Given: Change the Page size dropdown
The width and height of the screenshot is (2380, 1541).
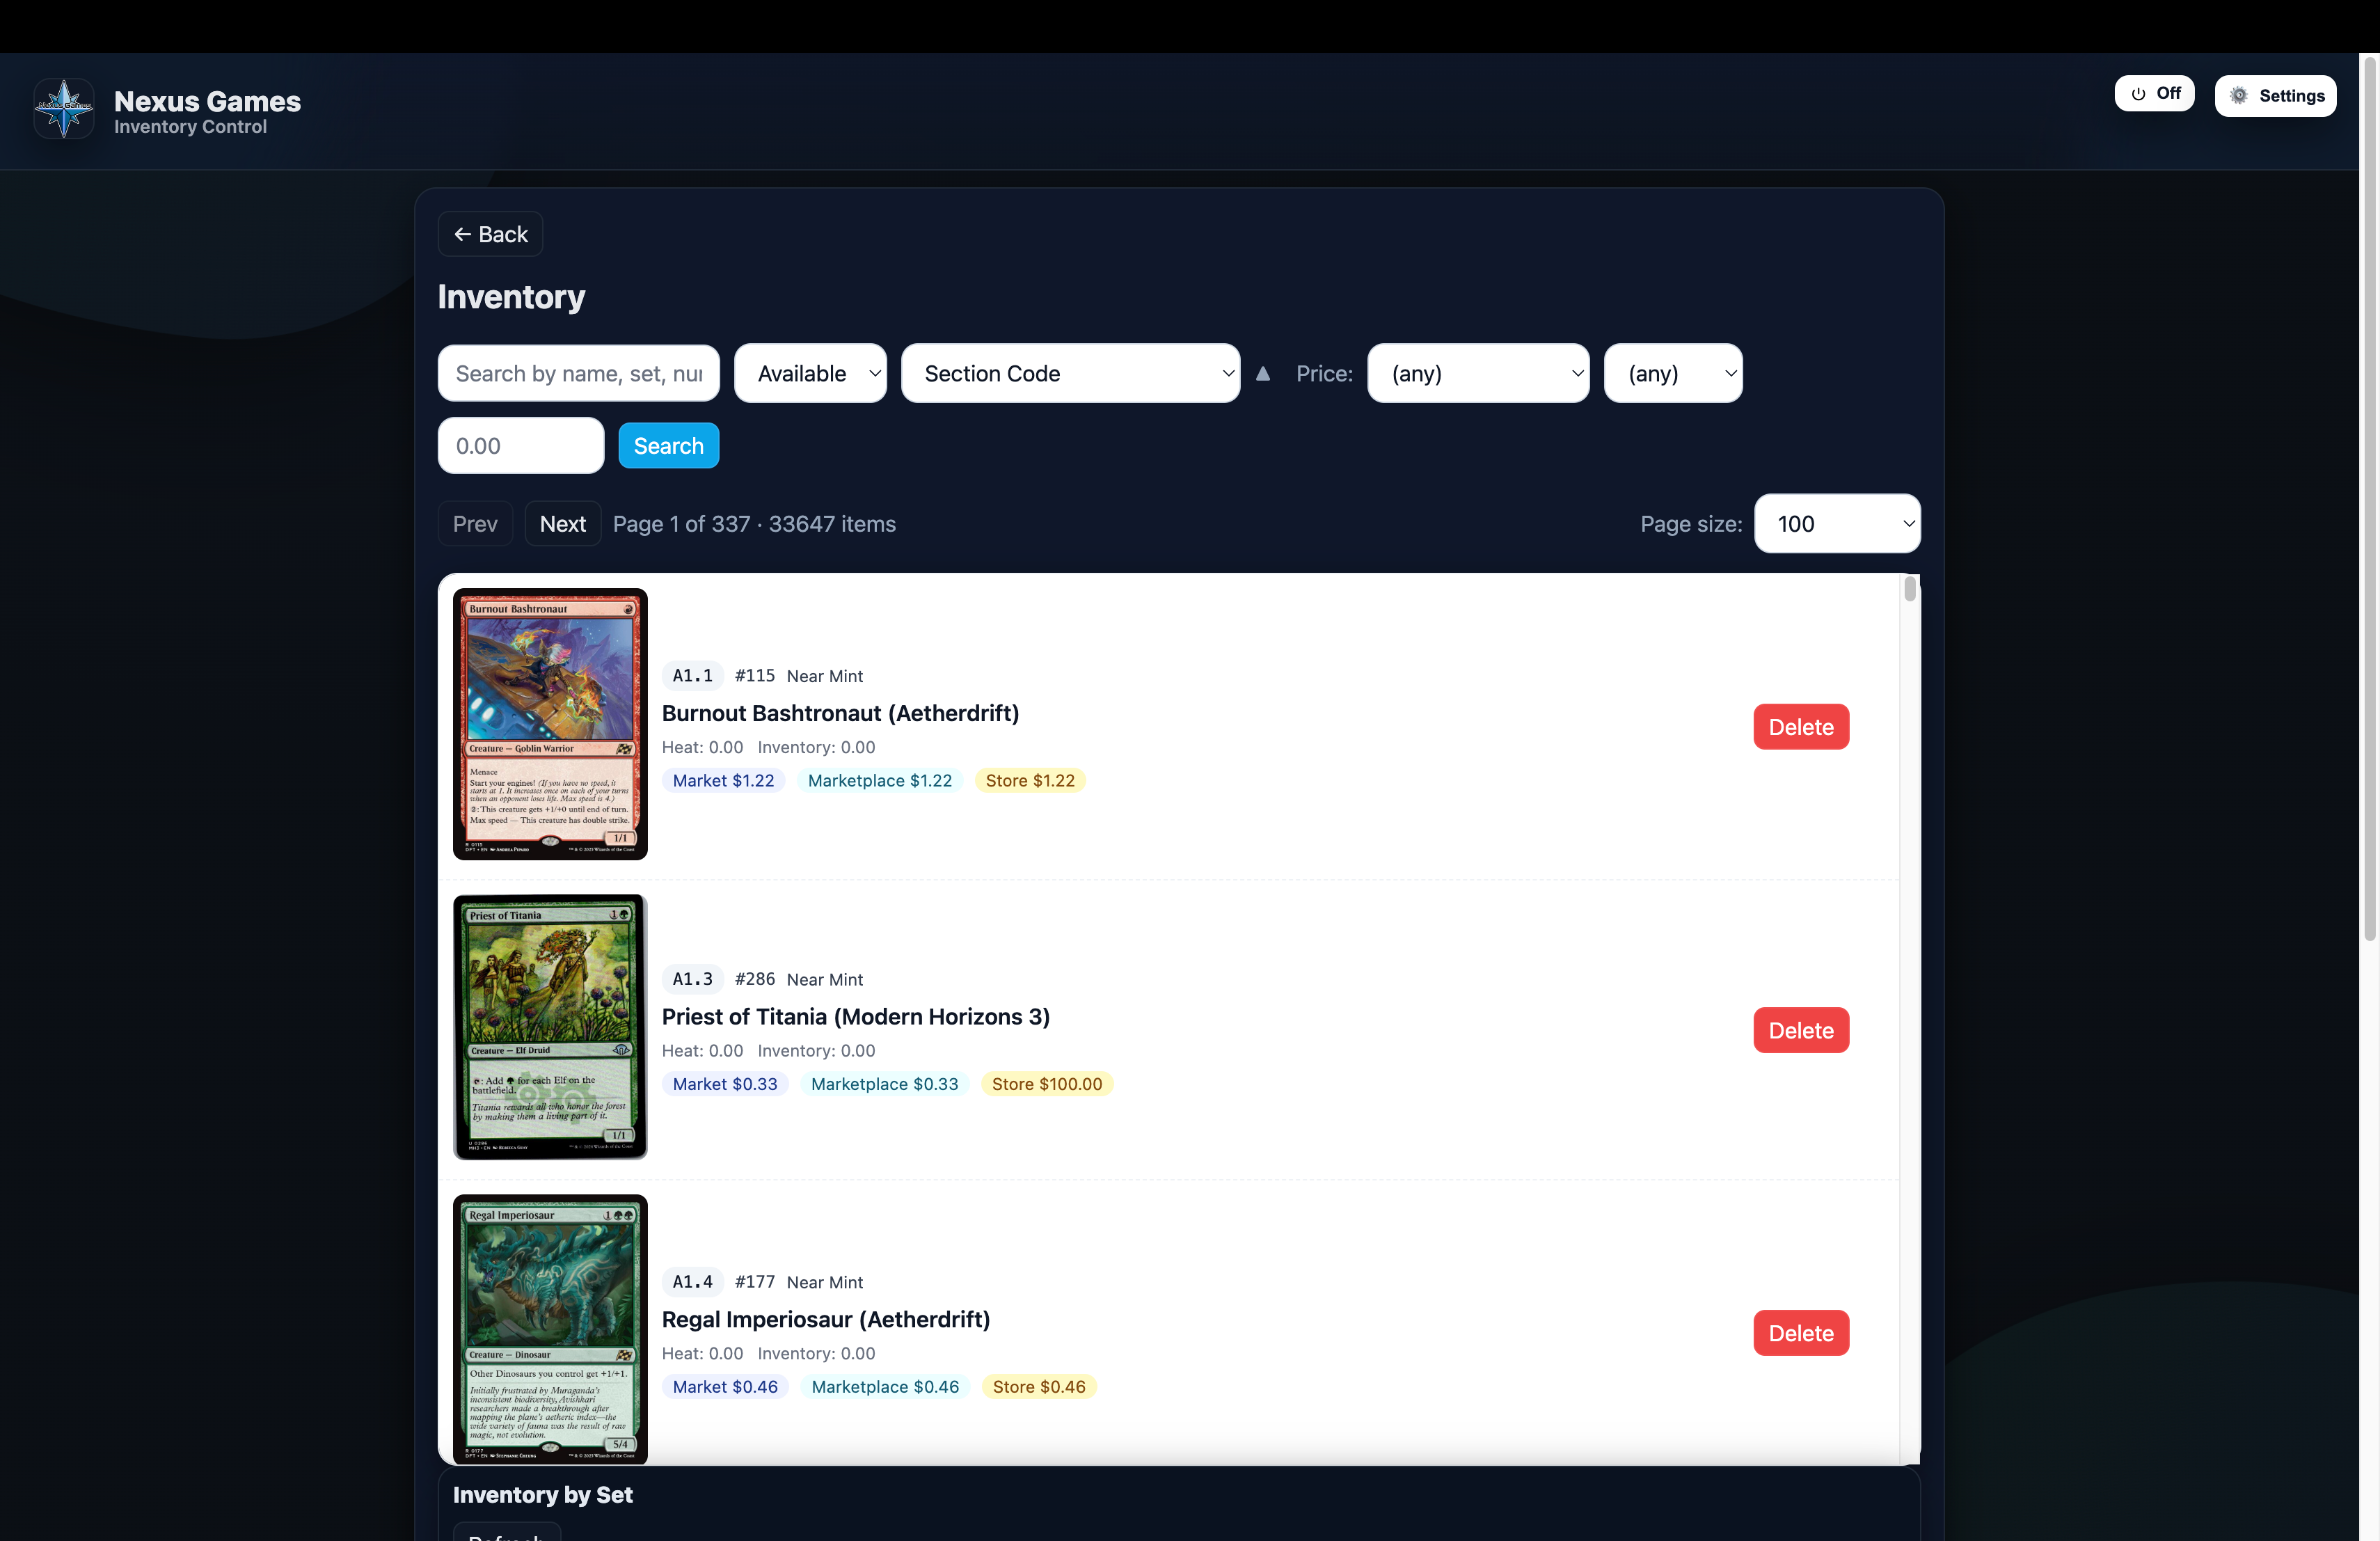Looking at the screenshot, I should 1836,524.
